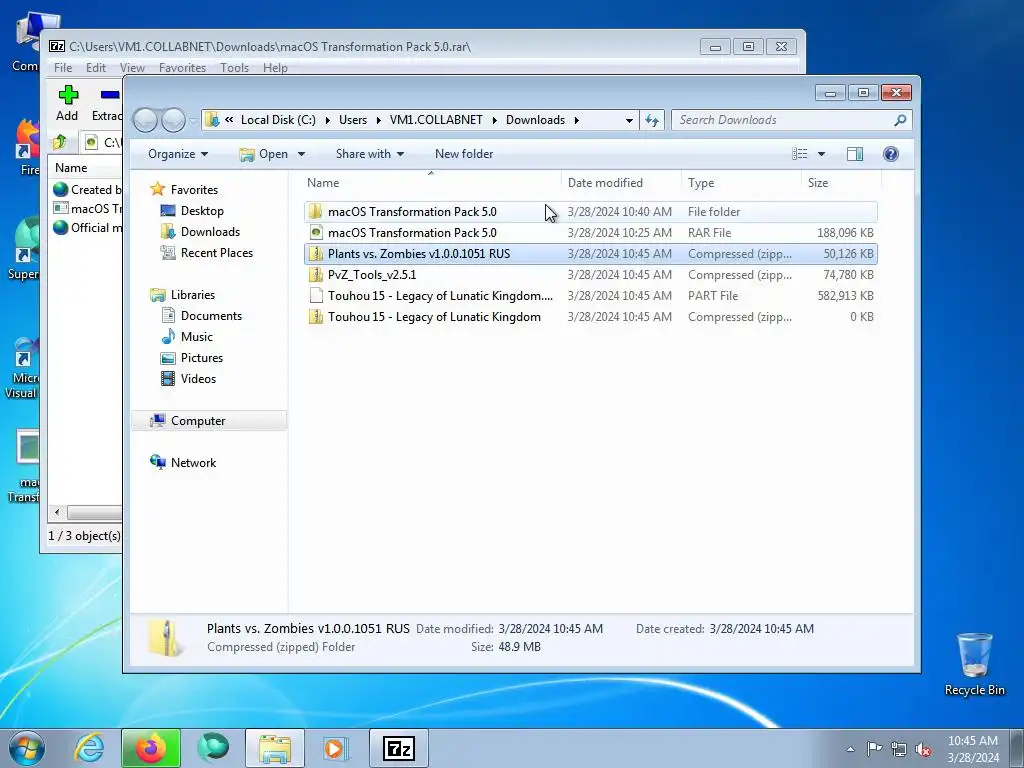Select the macOS Transformation Pack 5.0 RAR file
This screenshot has width=1024, height=768.
tap(590, 232)
